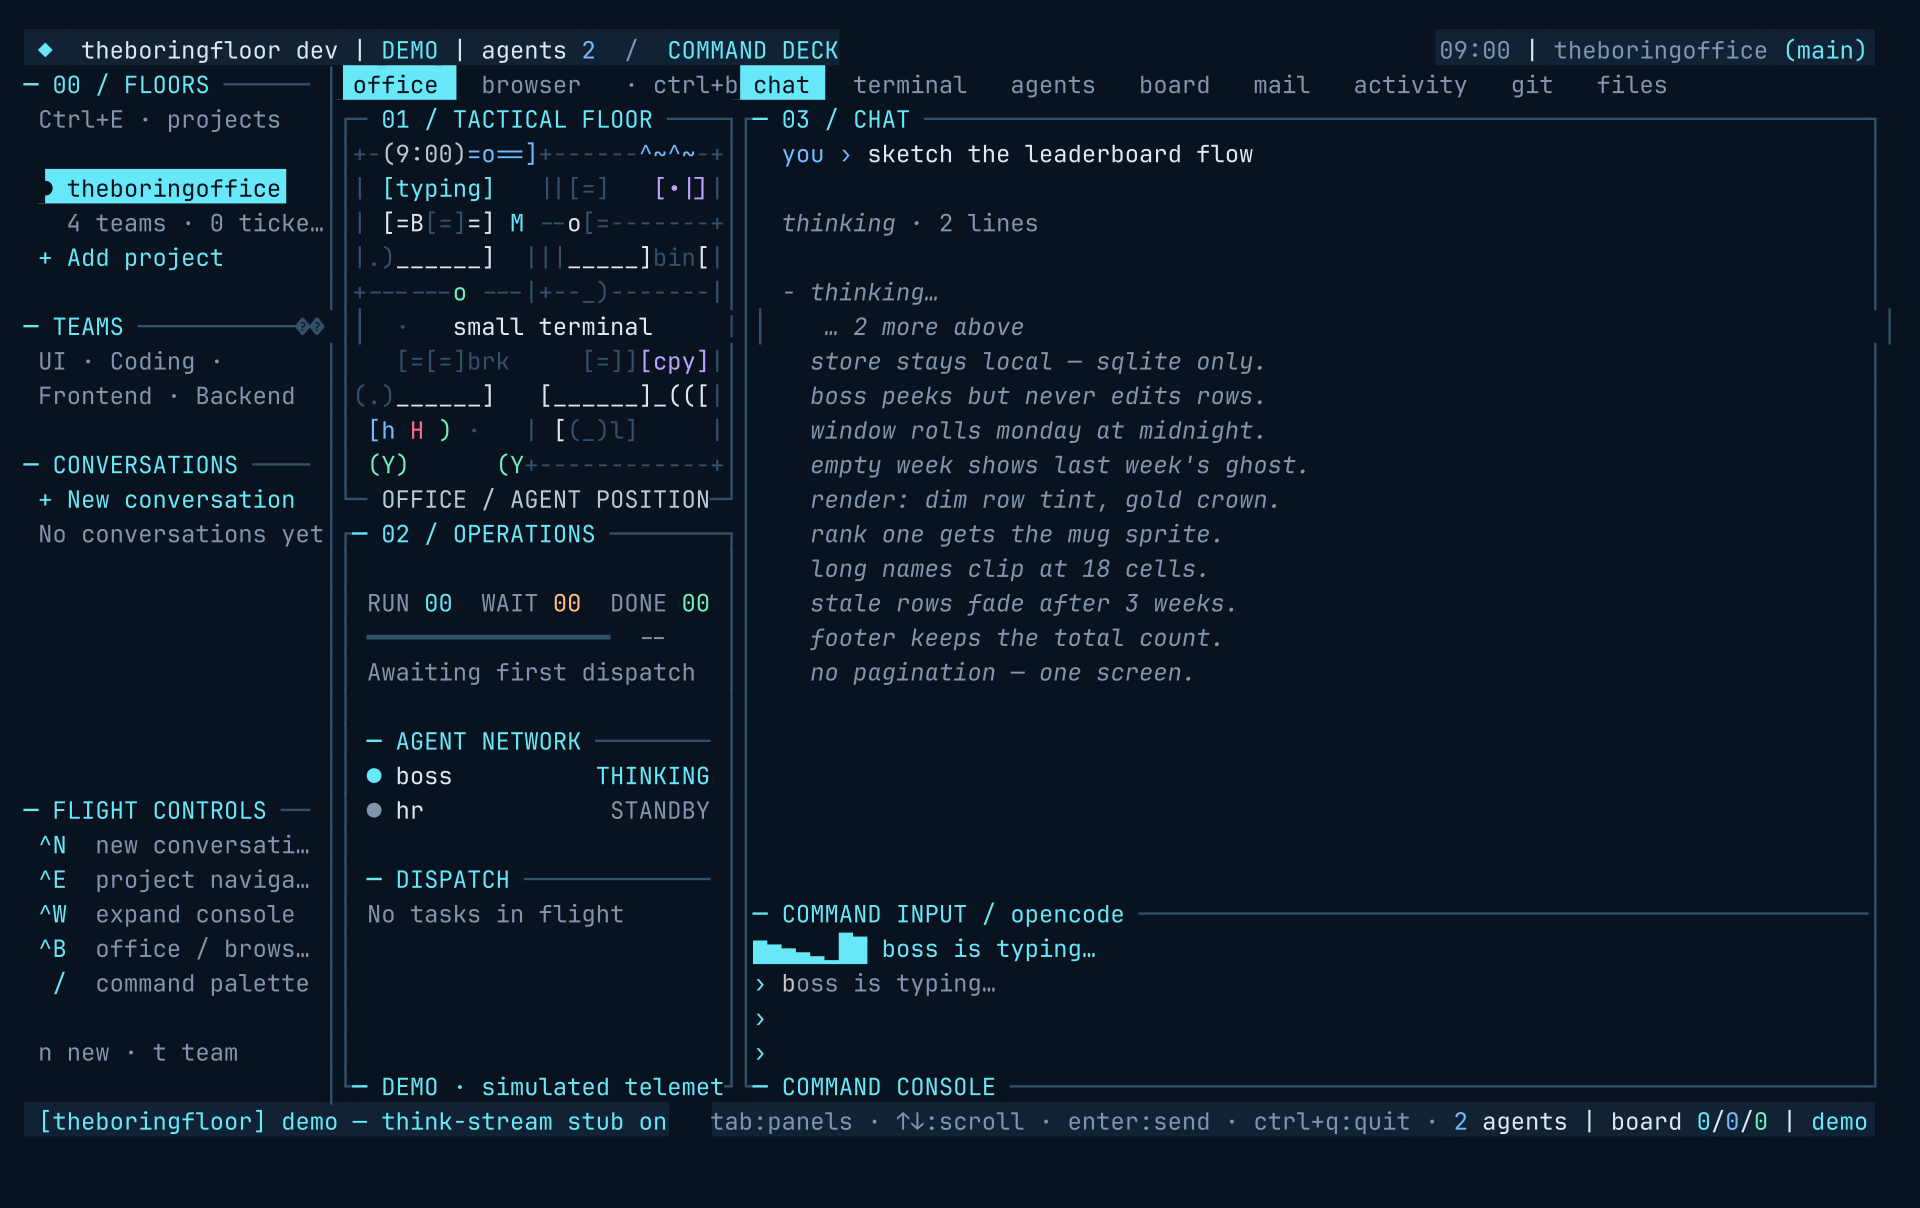Click the WAIT 00 counter
The height and width of the screenshot is (1208, 1920).
click(x=531, y=604)
